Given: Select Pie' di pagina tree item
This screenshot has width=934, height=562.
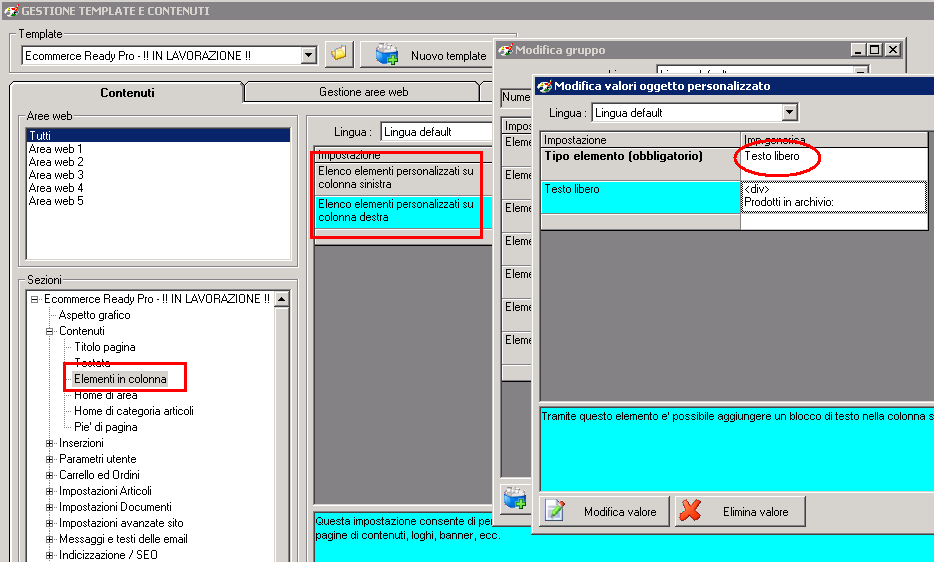Looking at the screenshot, I should pyautogui.click(x=105, y=427).
